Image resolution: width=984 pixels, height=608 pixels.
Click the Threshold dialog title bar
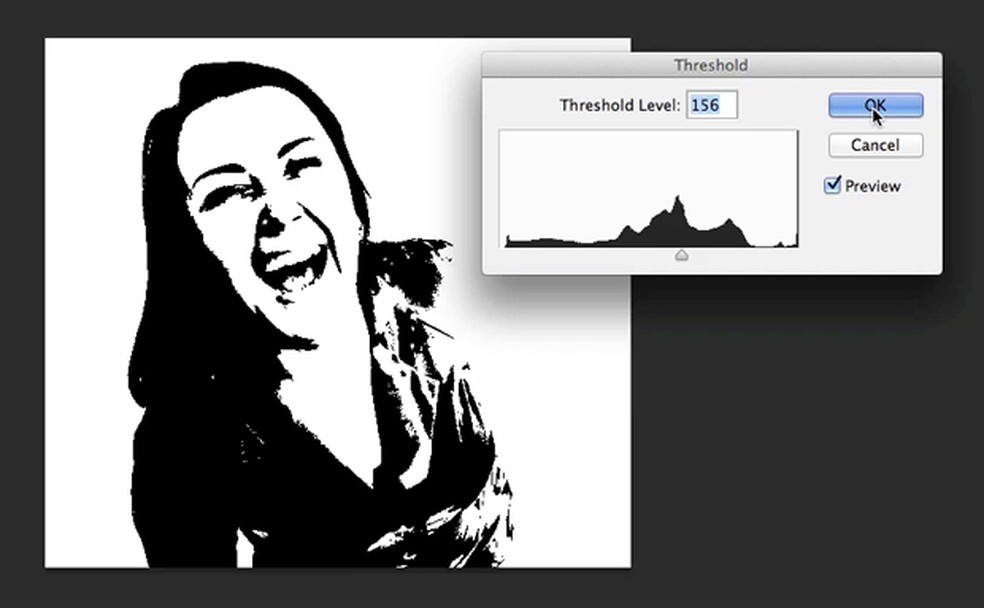[x=712, y=65]
